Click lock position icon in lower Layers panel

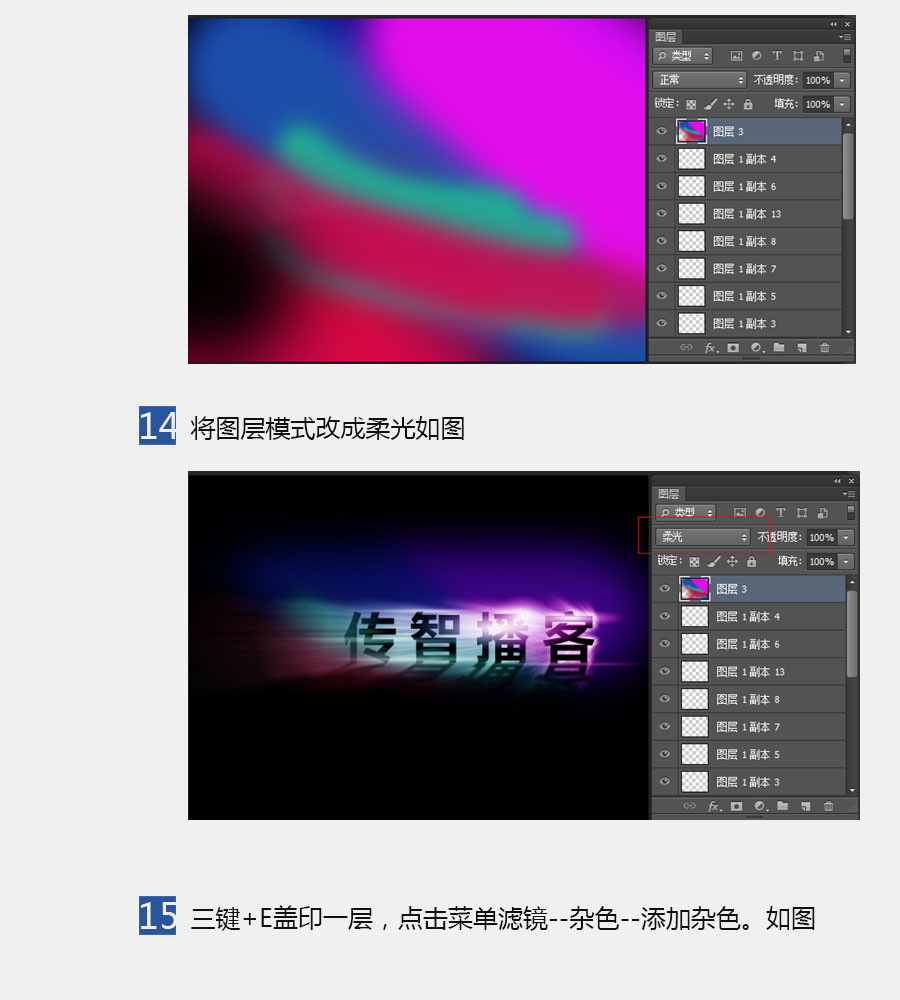pos(732,561)
